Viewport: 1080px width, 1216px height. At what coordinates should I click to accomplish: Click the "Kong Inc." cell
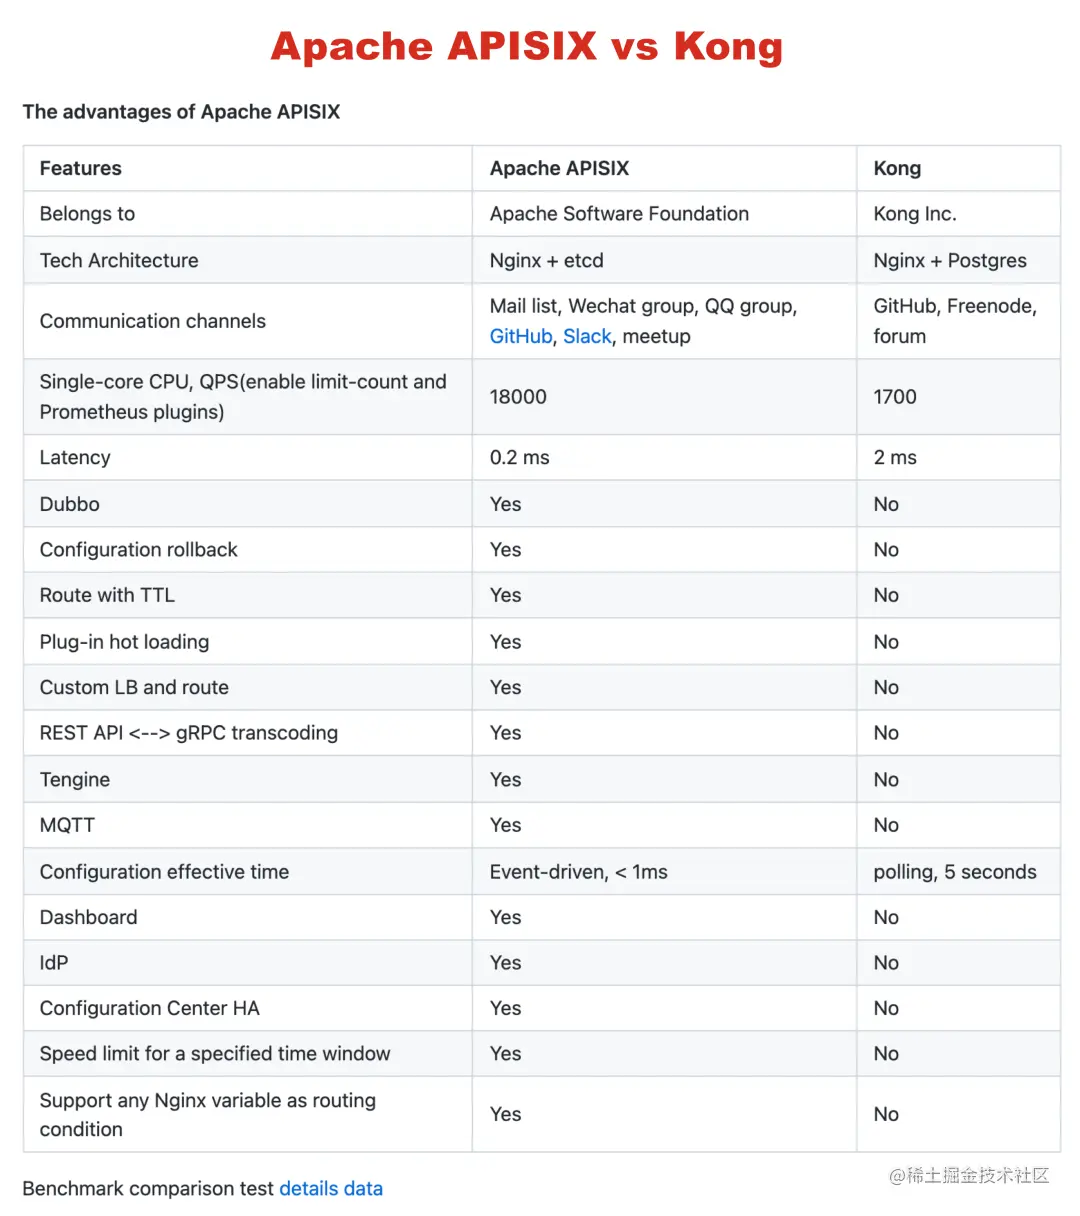pyautogui.click(x=914, y=214)
